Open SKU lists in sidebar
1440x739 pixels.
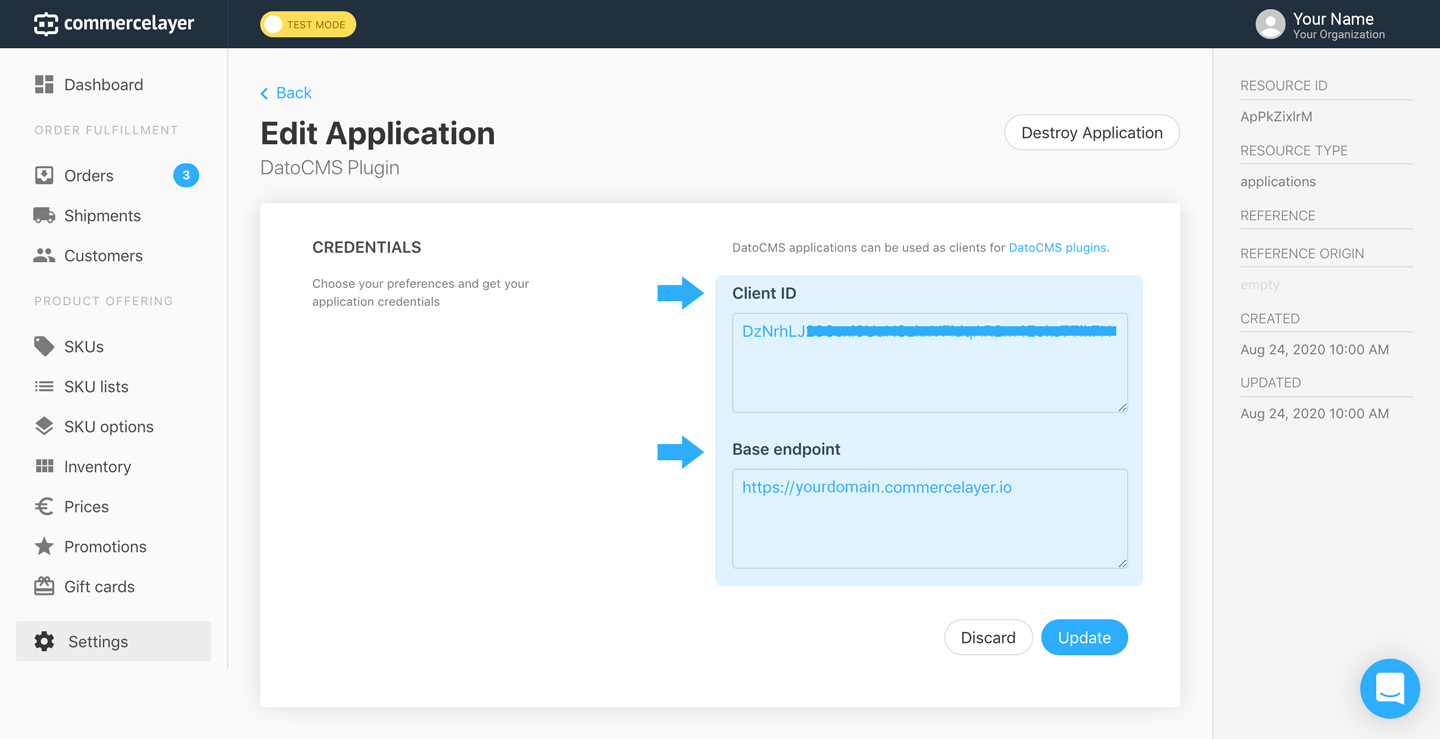[96, 387]
